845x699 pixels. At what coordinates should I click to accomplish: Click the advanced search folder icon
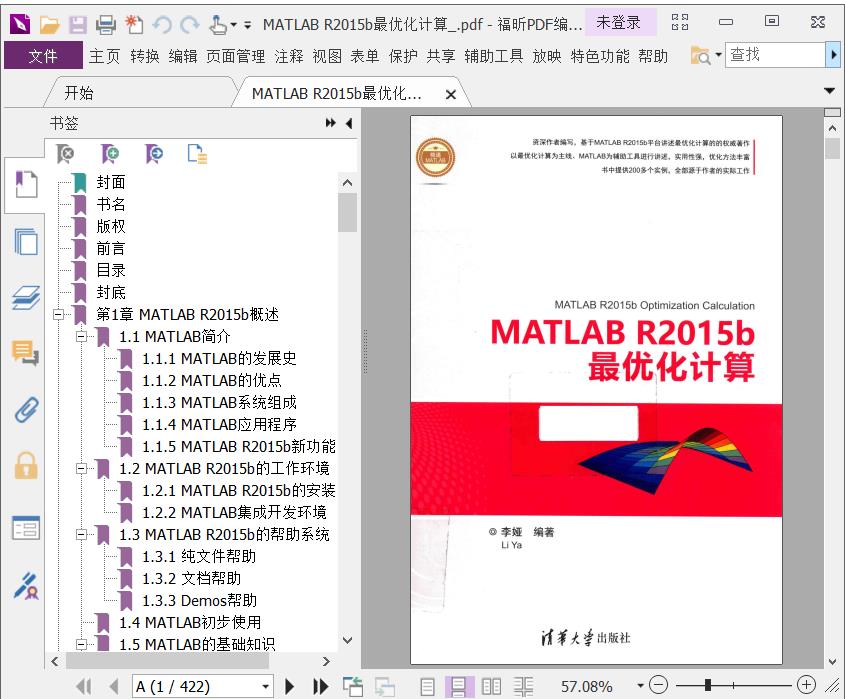701,55
